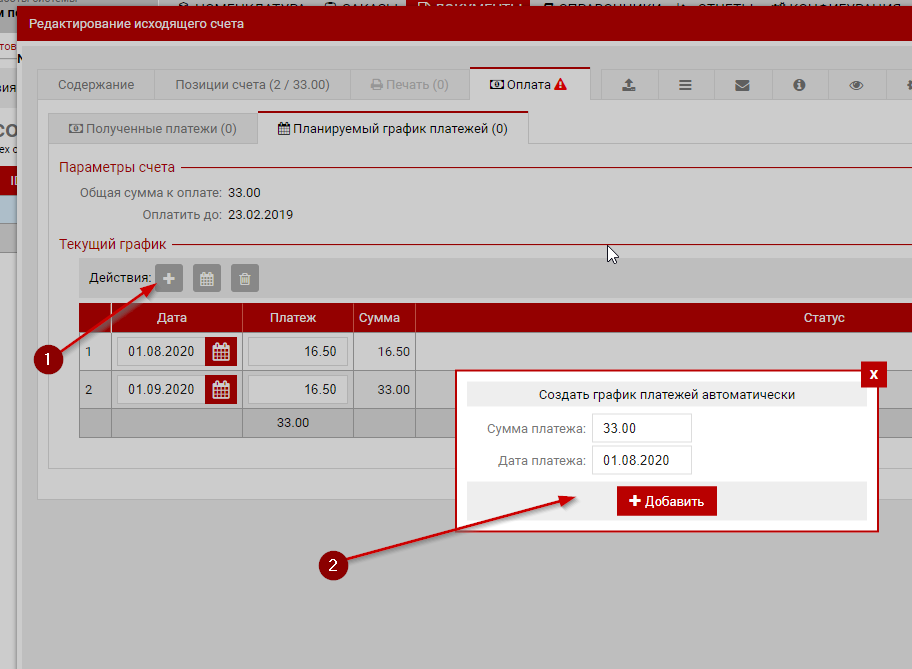Click the Сумма платежа input field
This screenshot has height=669, width=912.
[x=641, y=428]
